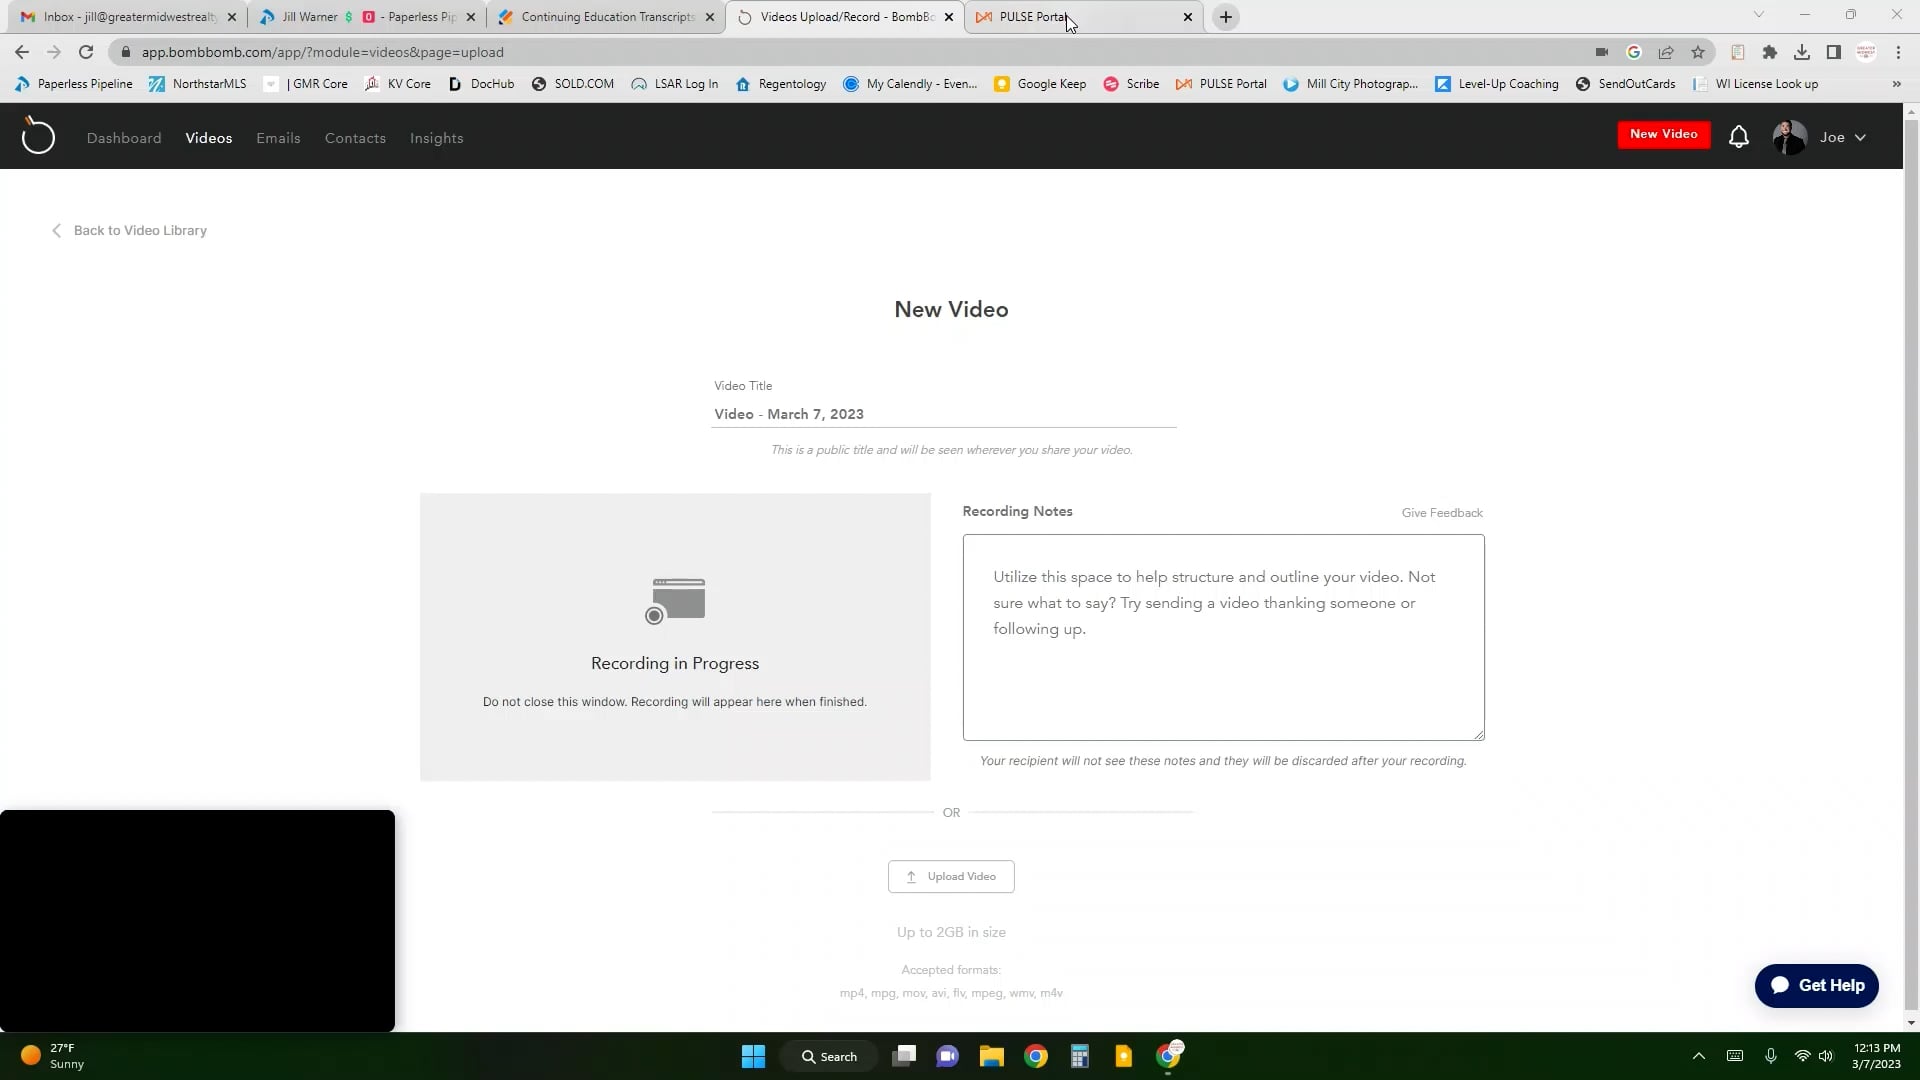The height and width of the screenshot is (1080, 1920).
Task: Open the Downloads icon in Chrome toolbar
Action: pyautogui.click(x=1803, y=52)
